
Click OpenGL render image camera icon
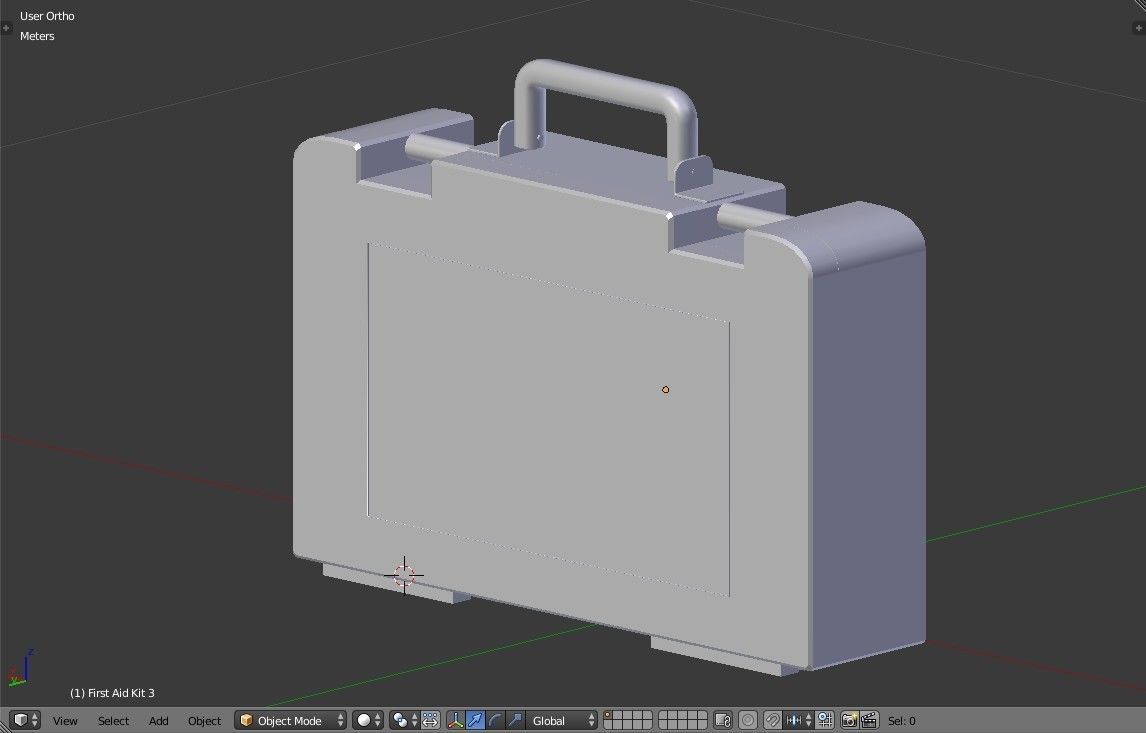(849, 721)
